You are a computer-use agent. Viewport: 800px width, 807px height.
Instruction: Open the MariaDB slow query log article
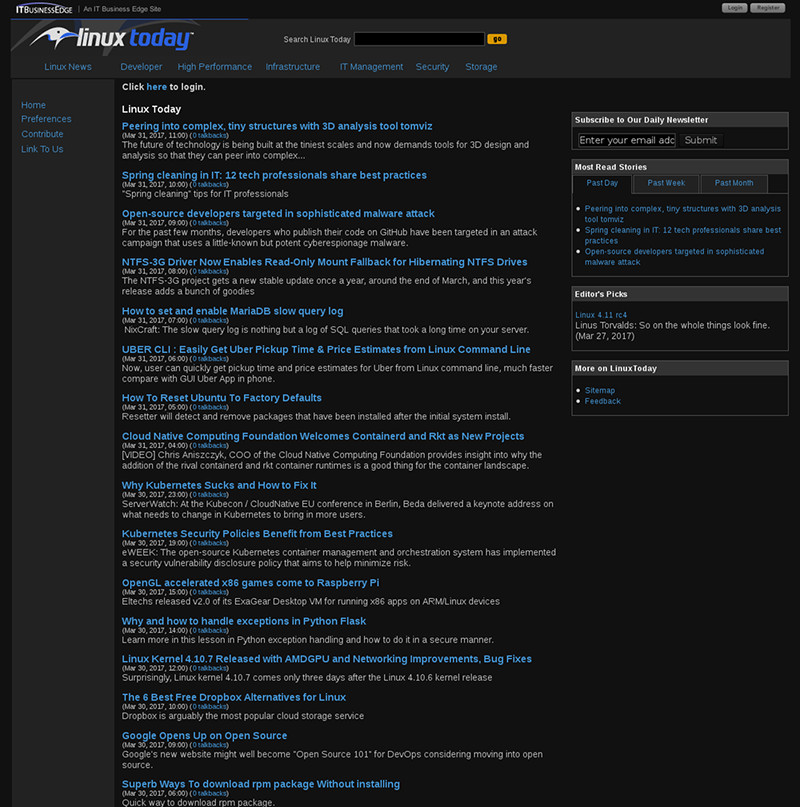233,311
